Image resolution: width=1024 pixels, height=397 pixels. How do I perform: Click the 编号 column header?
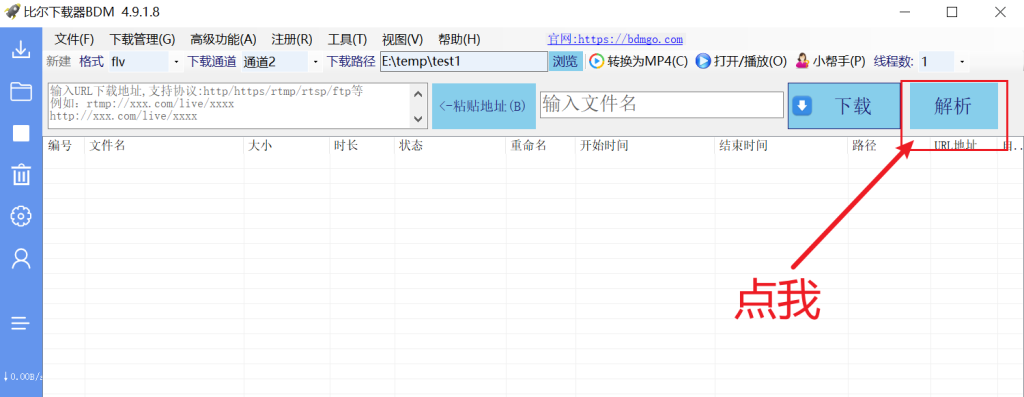[x=59, y=146]
